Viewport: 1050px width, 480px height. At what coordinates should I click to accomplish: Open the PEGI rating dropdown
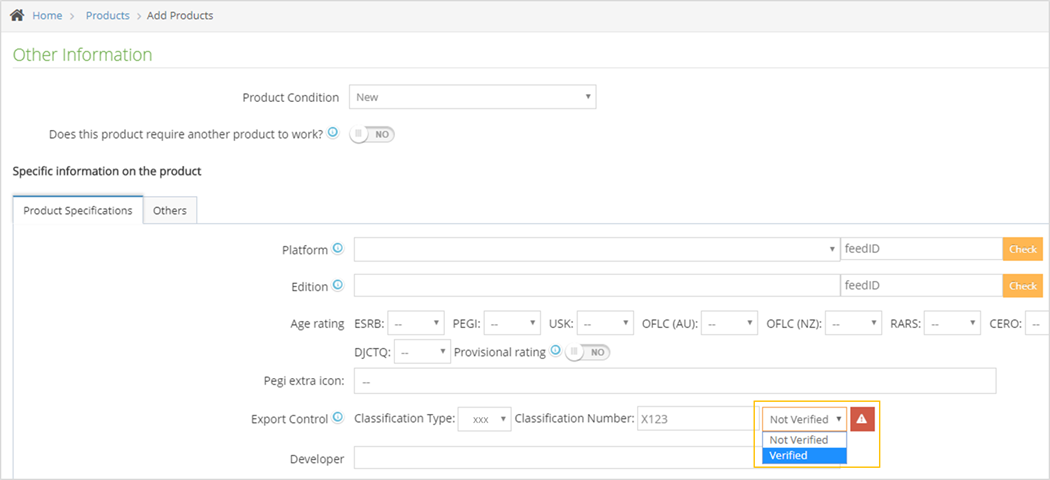(x=514, y=324)
